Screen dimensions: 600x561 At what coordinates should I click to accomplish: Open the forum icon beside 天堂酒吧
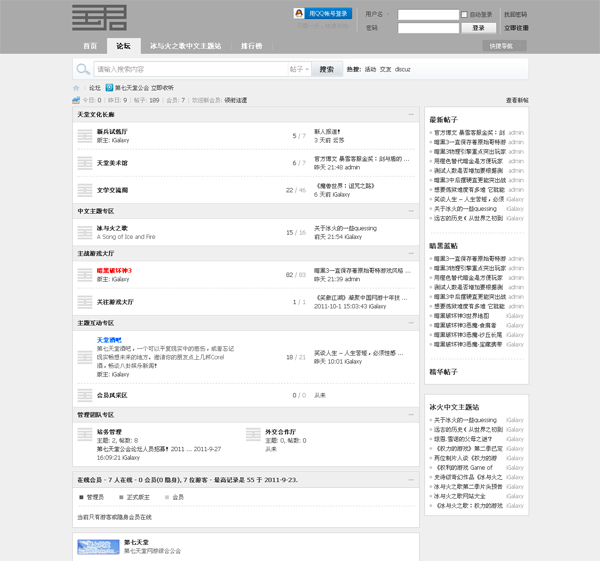[x=85, y=357]
